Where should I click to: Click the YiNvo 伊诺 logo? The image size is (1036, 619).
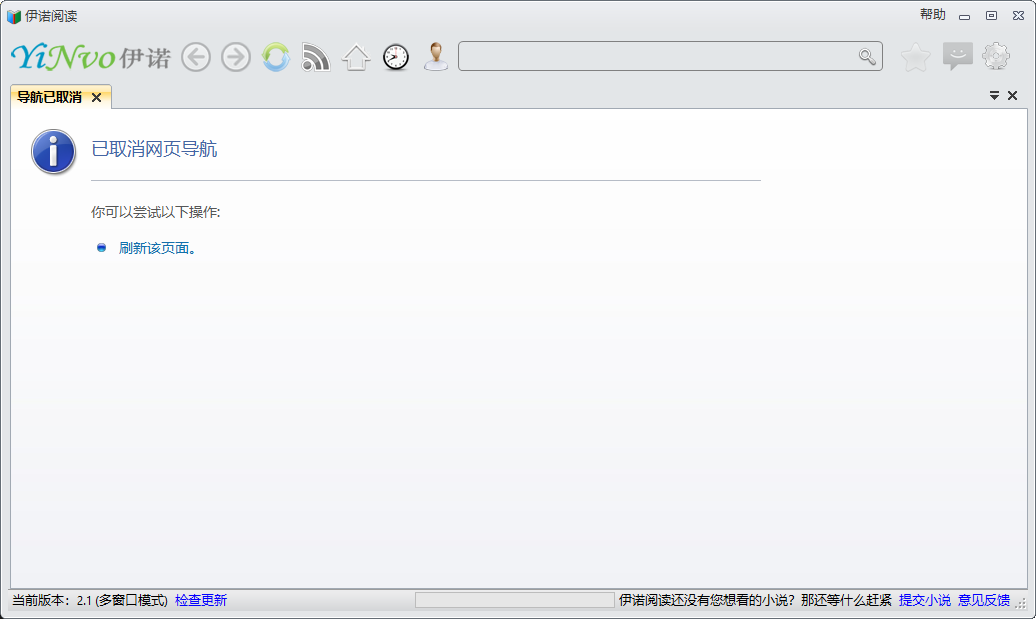point(91,57)
